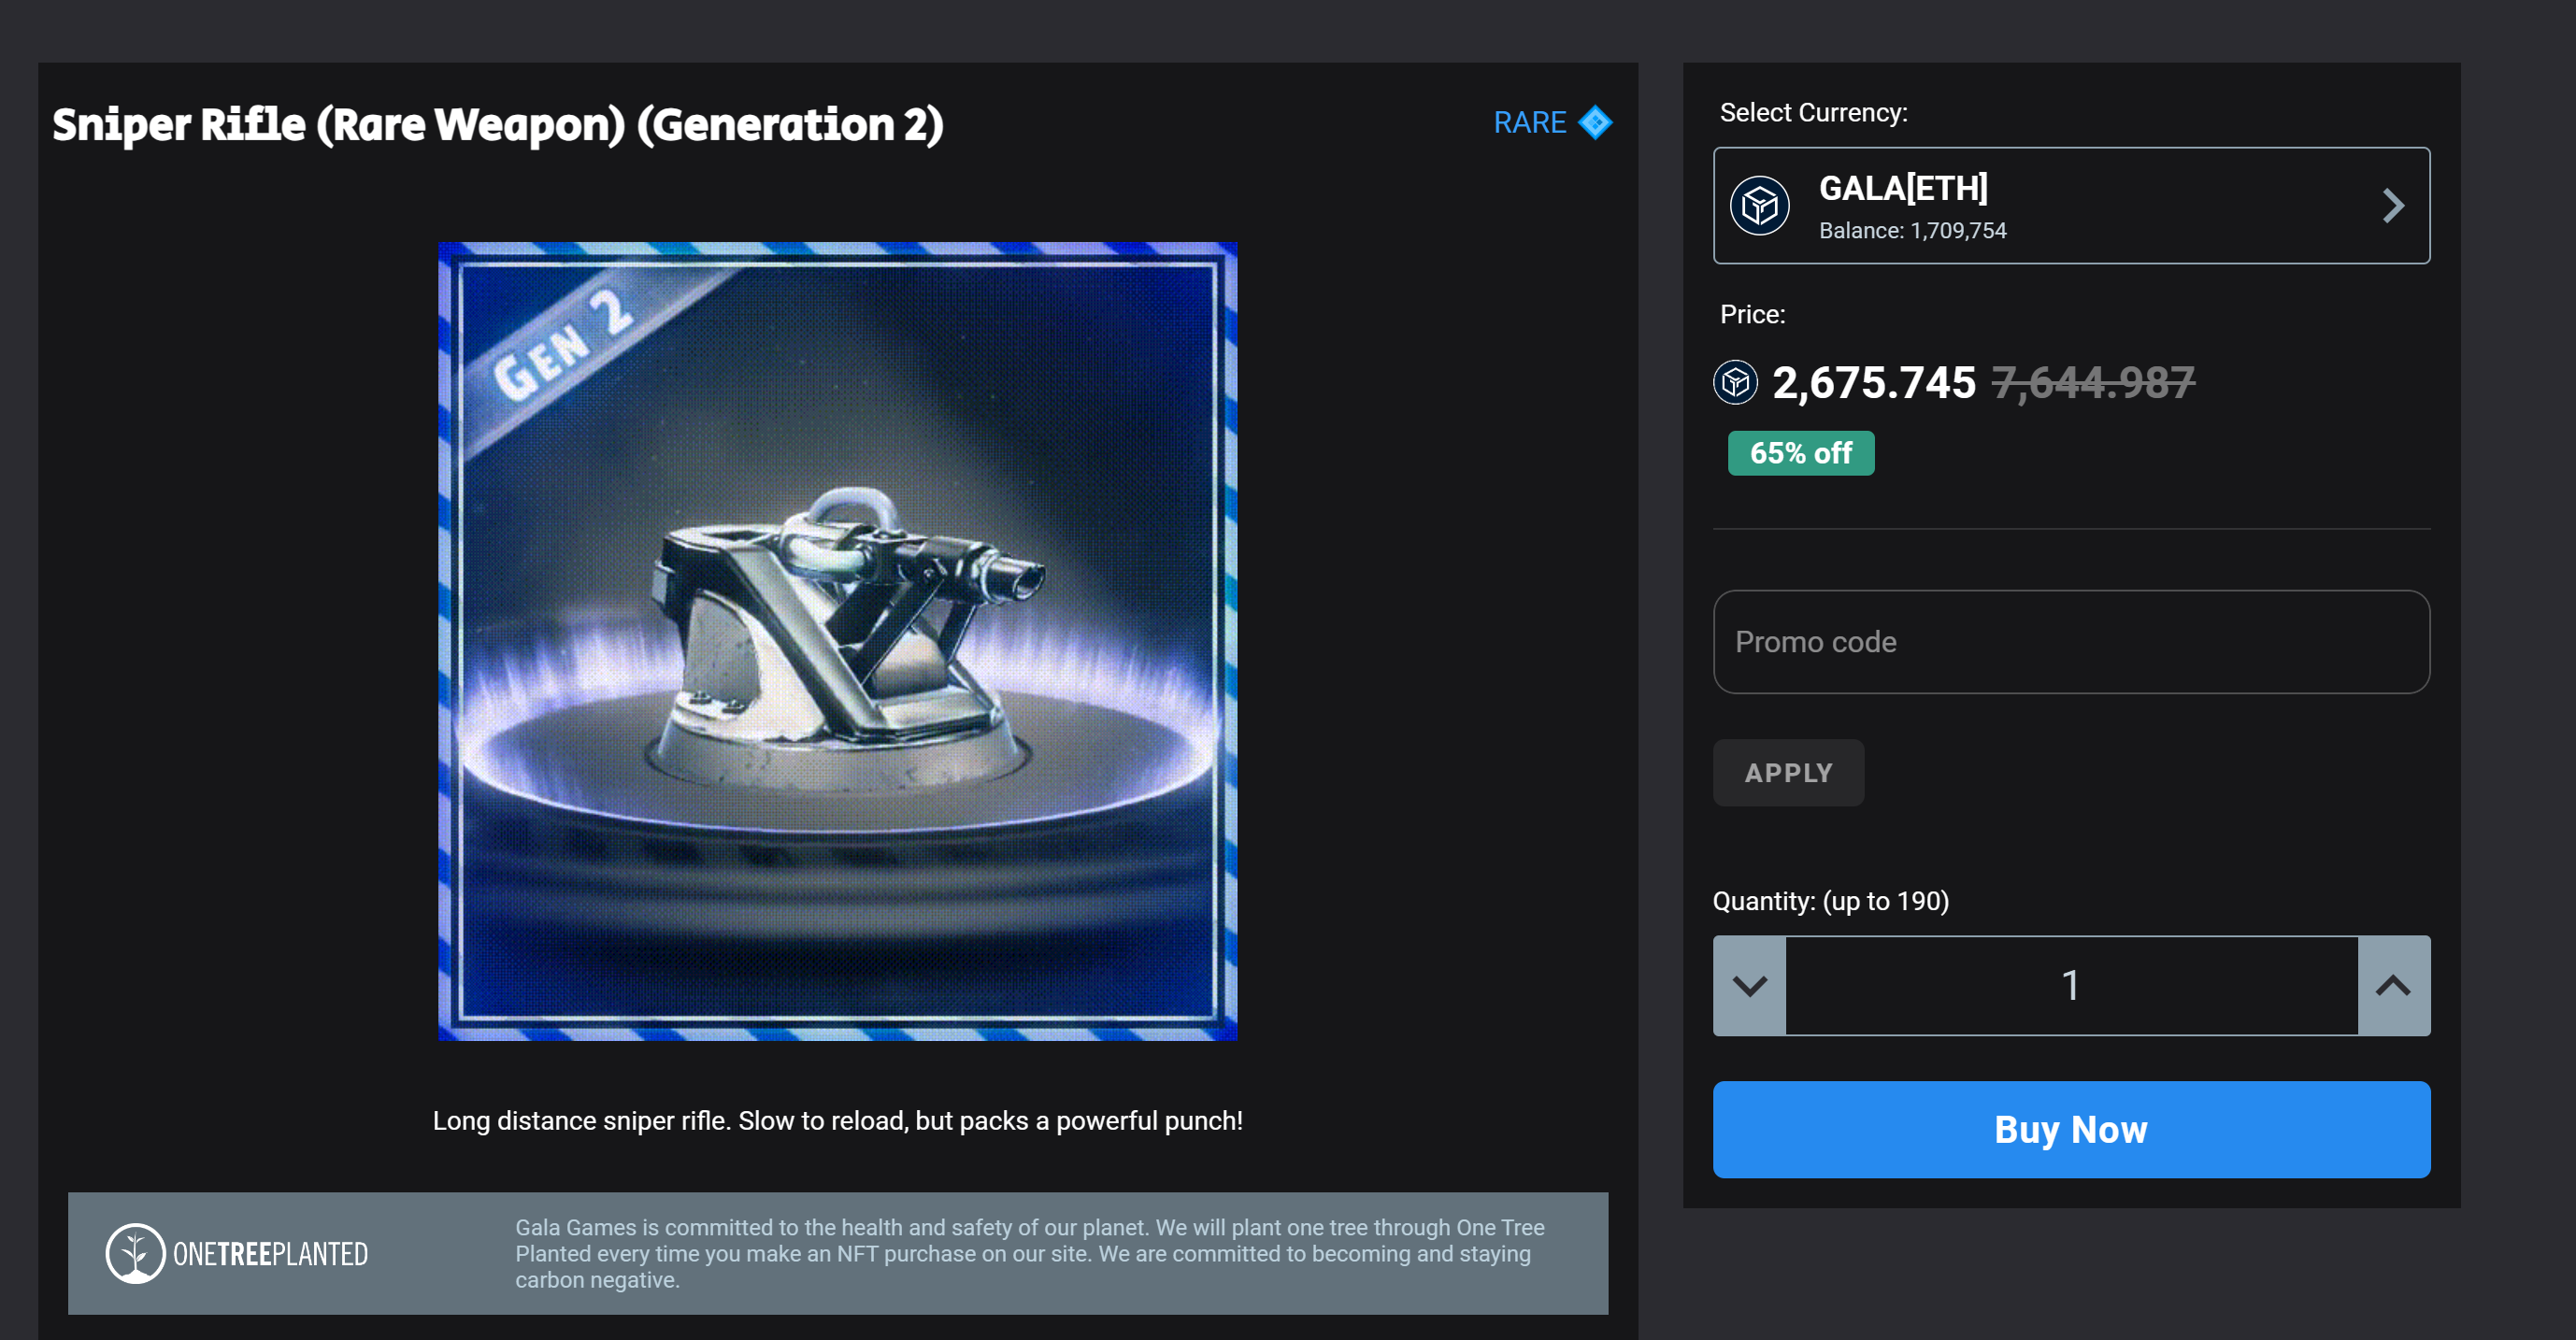Decrease quantity with the down chevron

coord(1749,986)
